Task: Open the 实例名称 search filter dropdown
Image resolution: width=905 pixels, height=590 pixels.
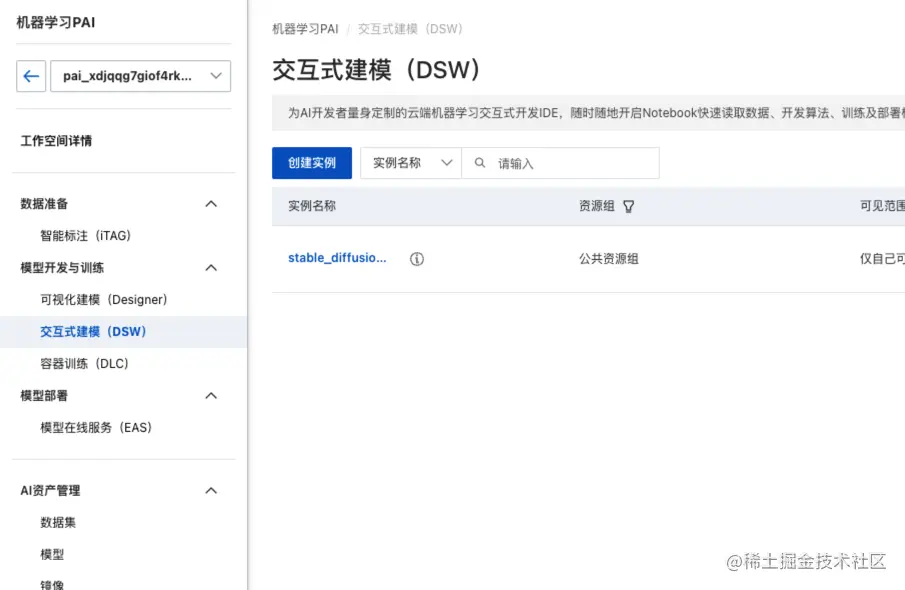Action: 411,163
